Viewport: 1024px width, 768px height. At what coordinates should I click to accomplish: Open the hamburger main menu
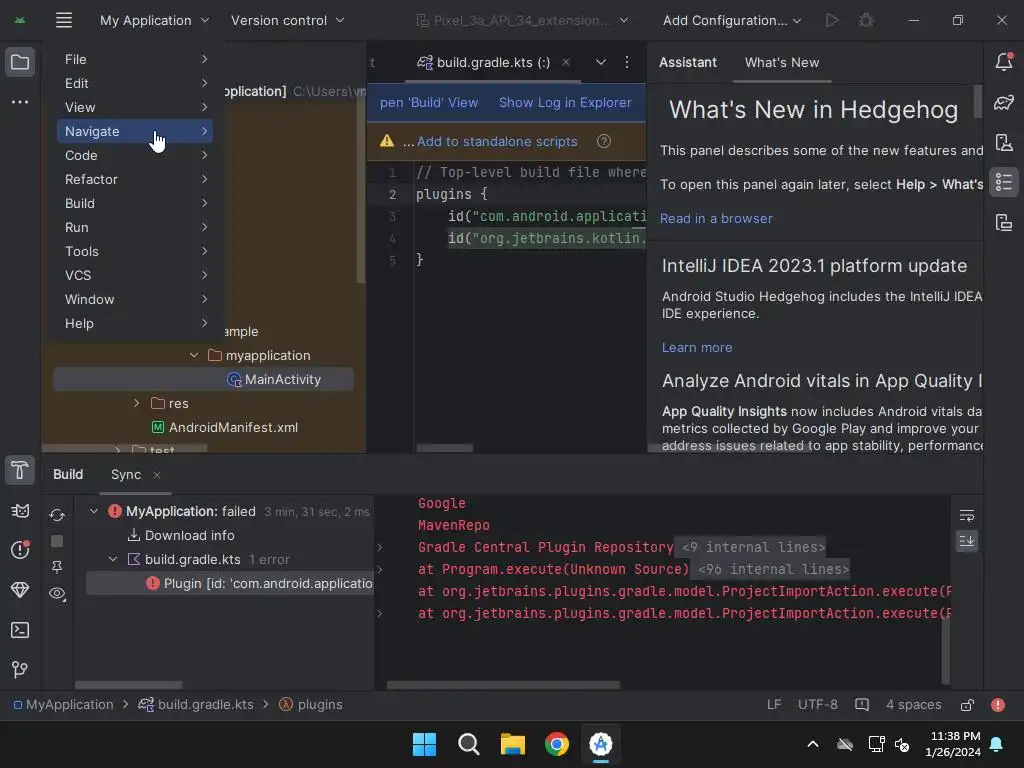pyautogui.click(x=63, y=20)
